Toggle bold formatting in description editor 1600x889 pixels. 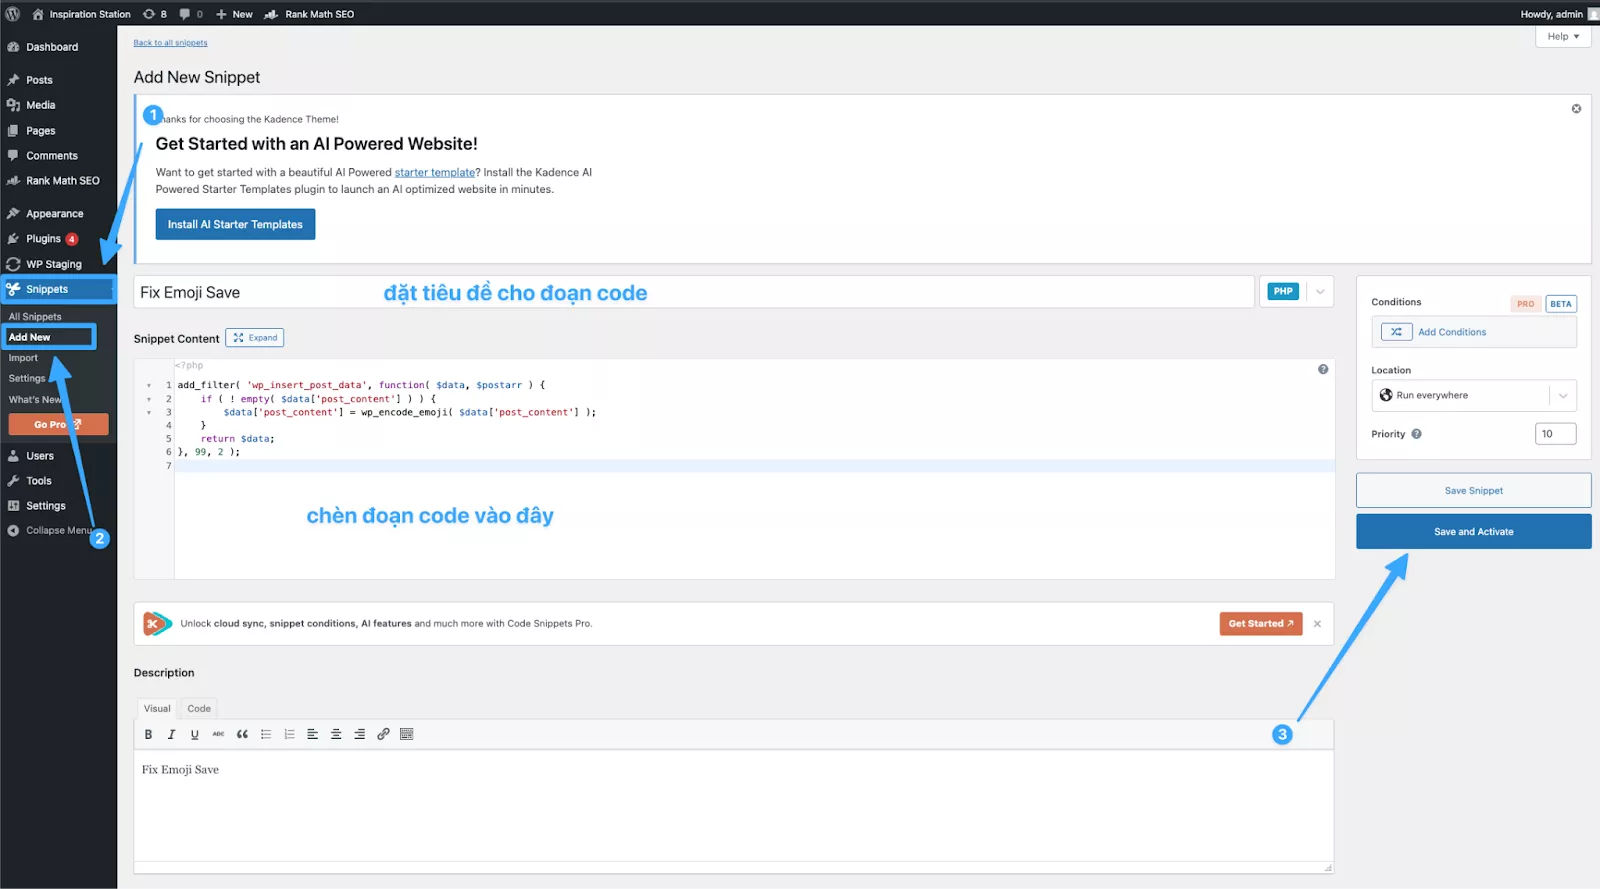pos(148,734)
